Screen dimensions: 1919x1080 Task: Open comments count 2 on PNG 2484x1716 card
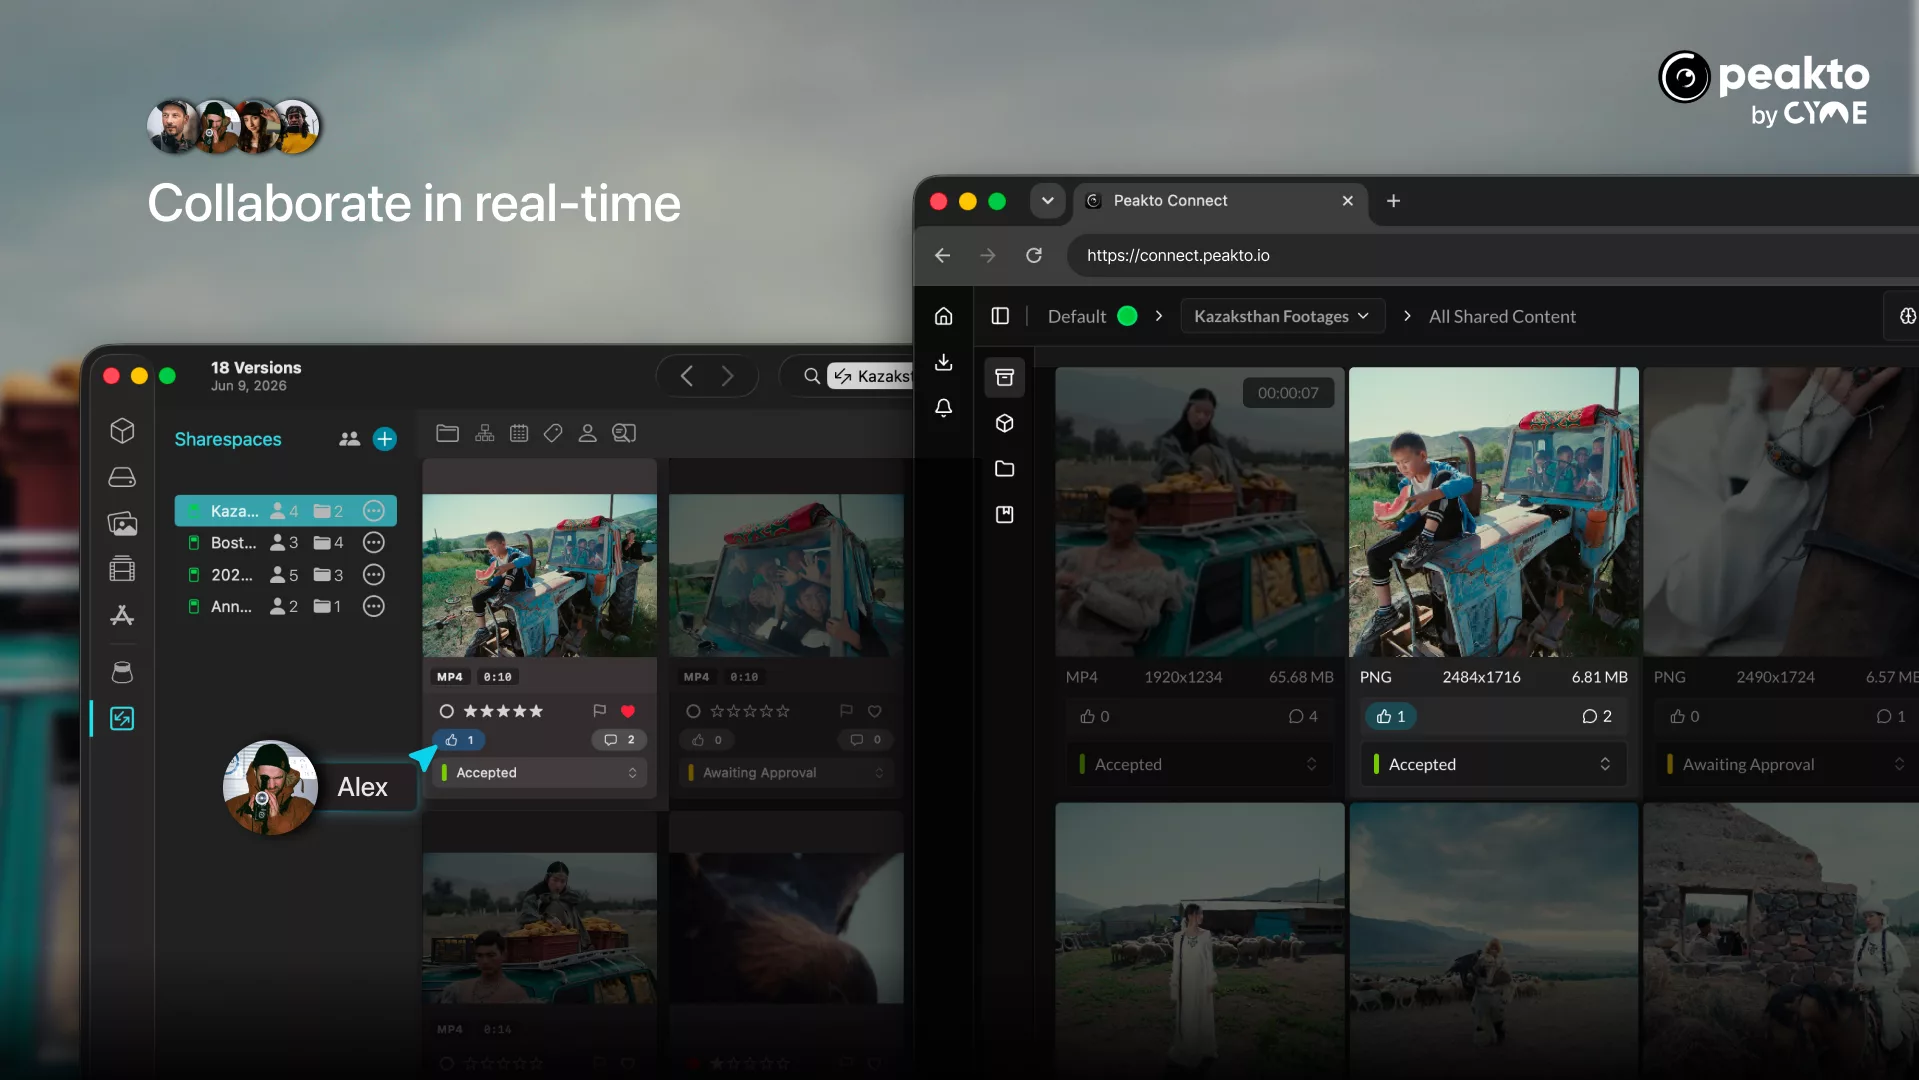(x=1597, y=716)
